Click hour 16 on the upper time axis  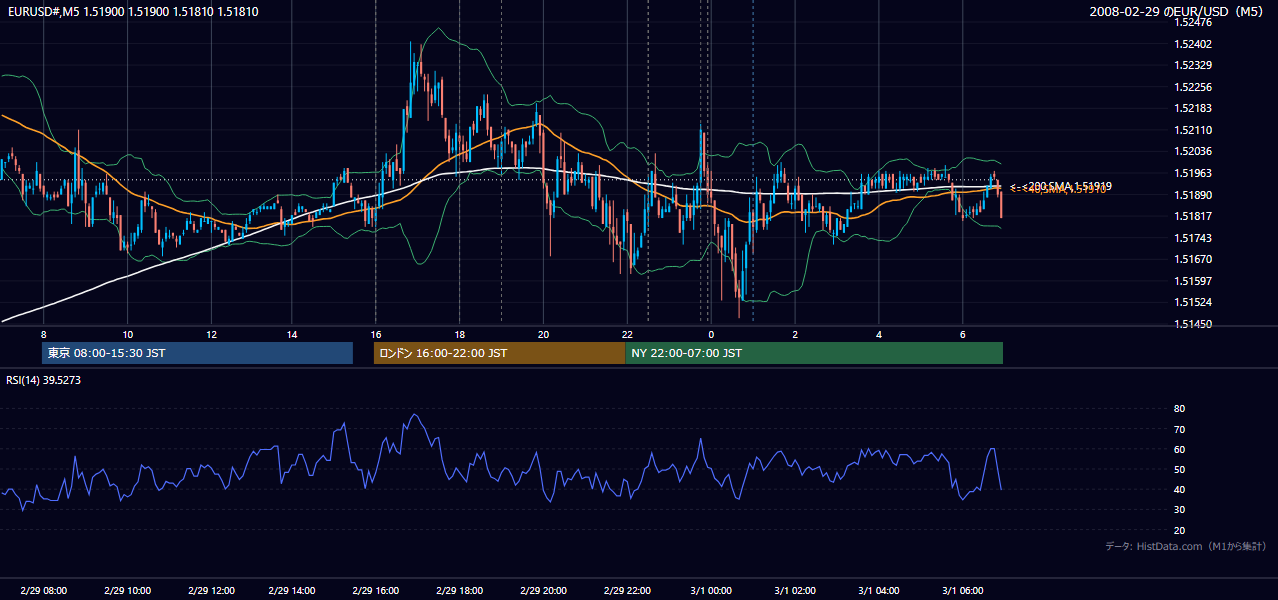[x=376, y=334]
